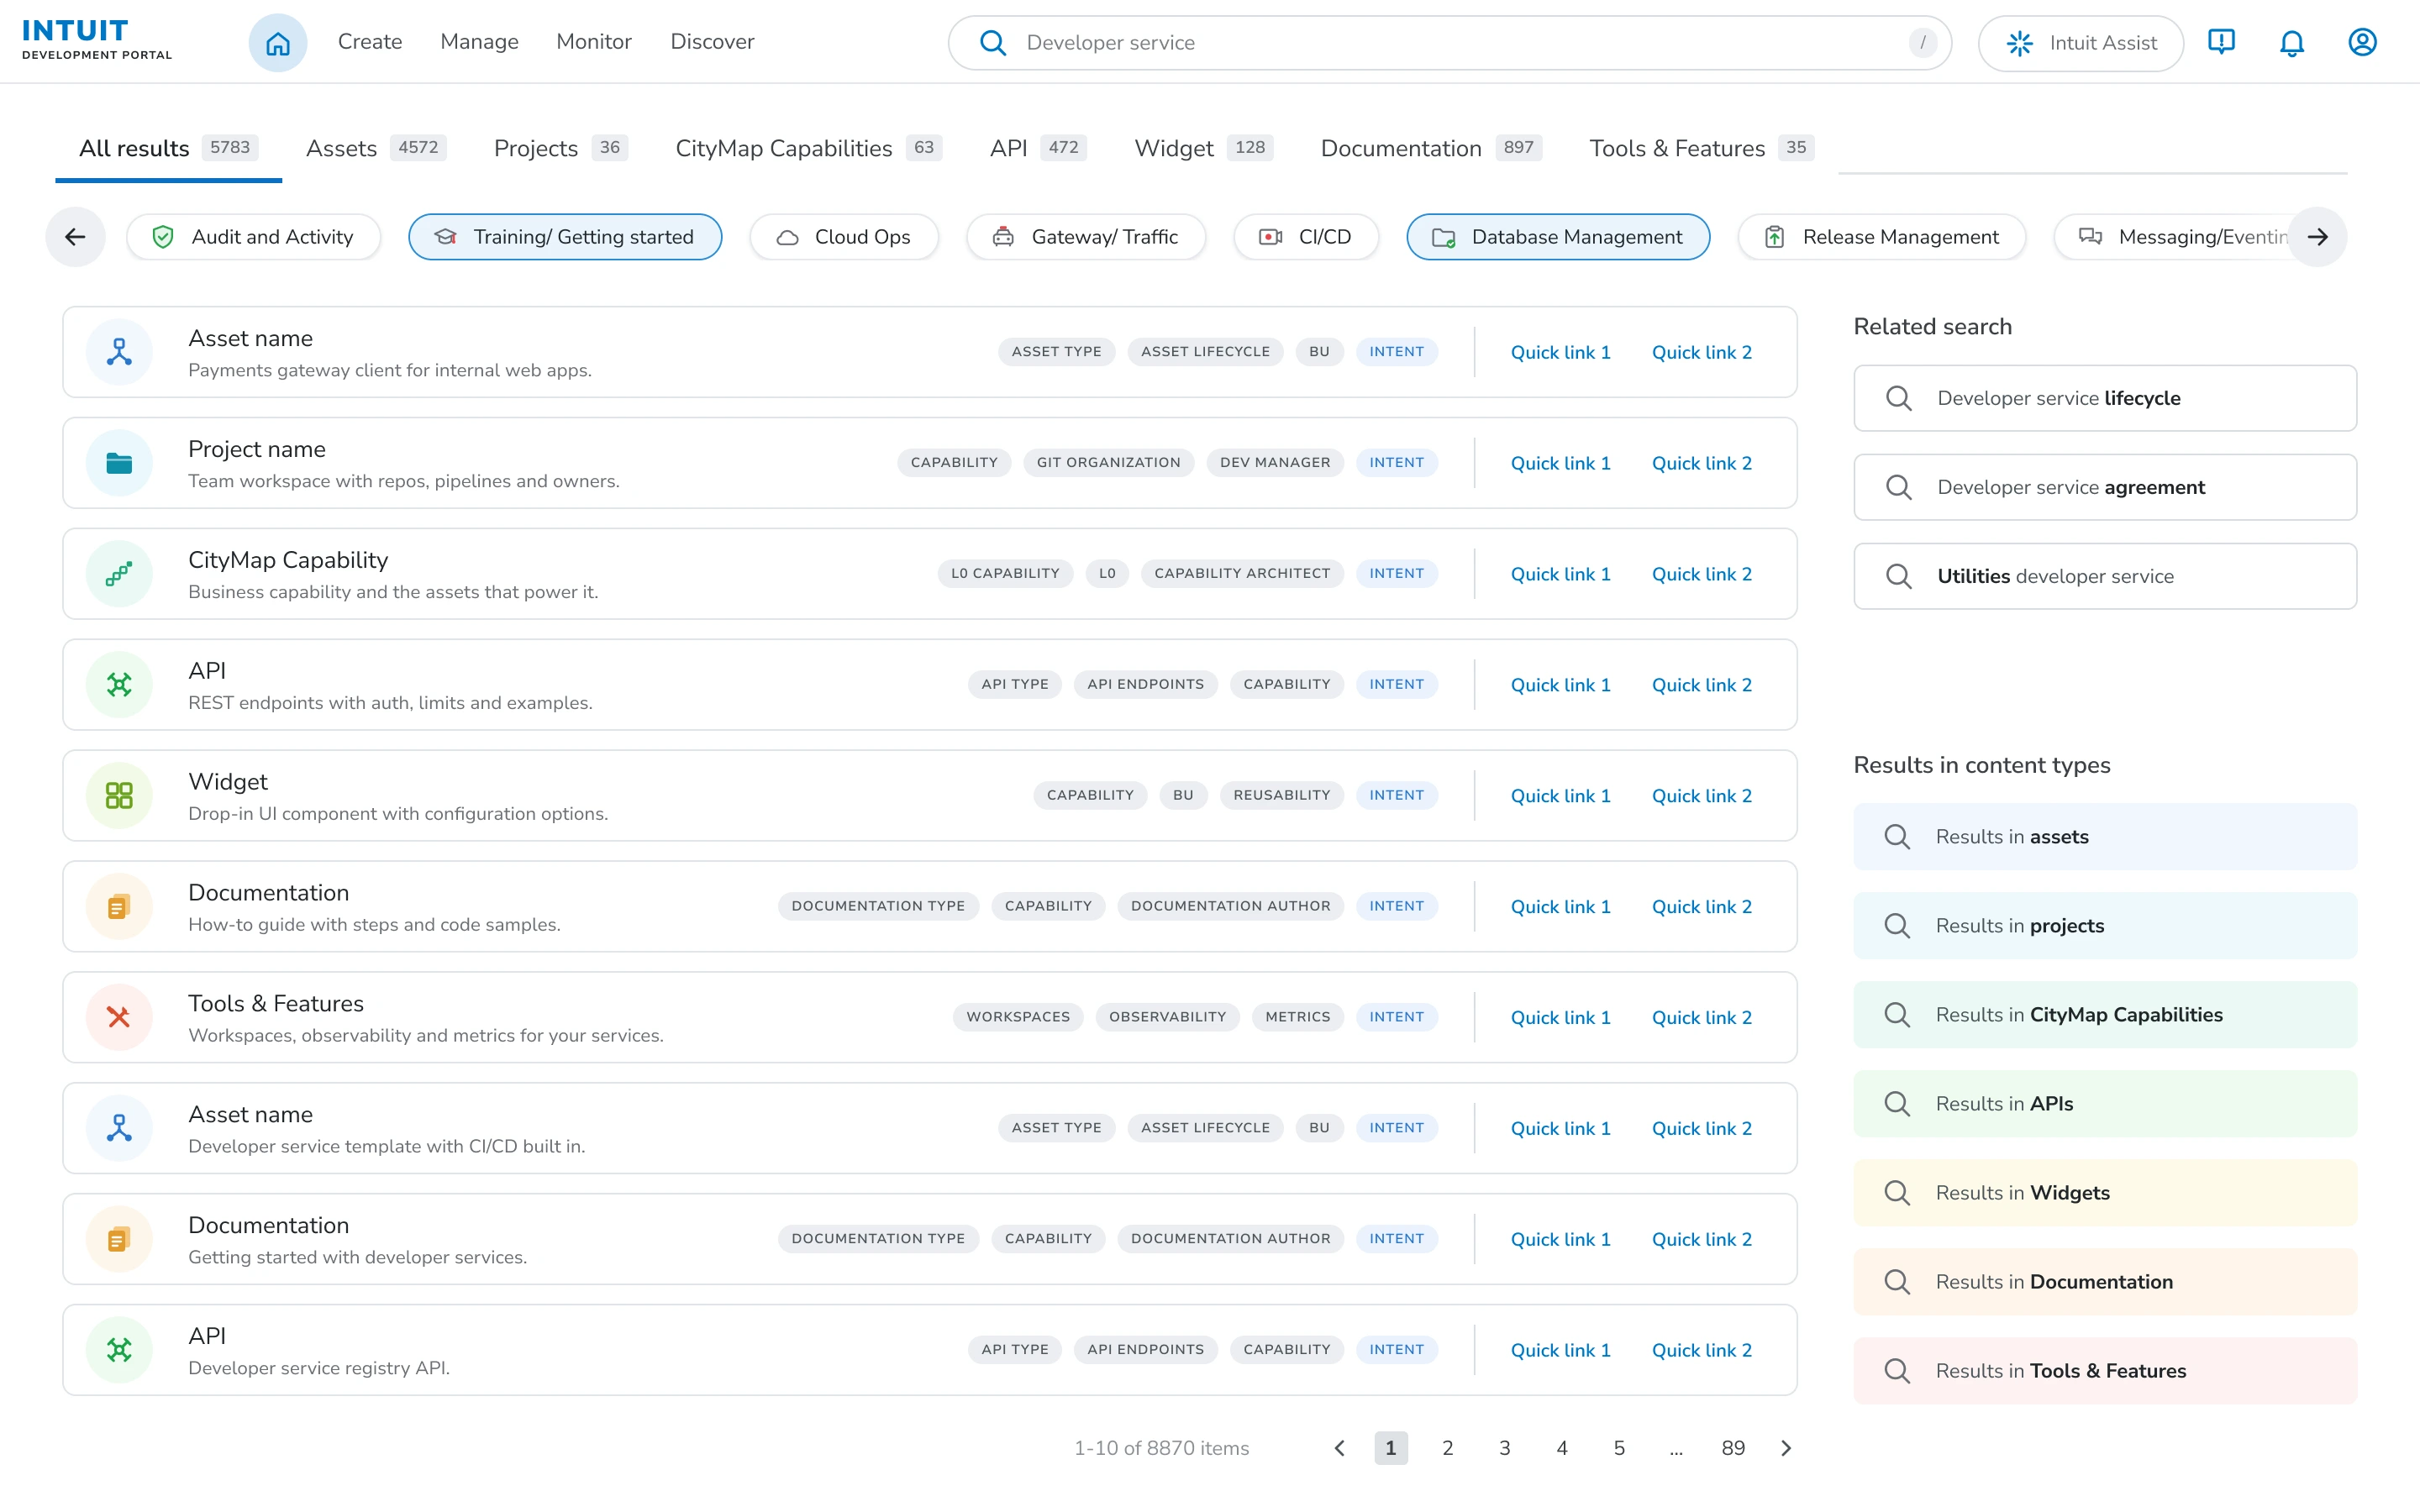Open the Discover menu

[712, 42]
